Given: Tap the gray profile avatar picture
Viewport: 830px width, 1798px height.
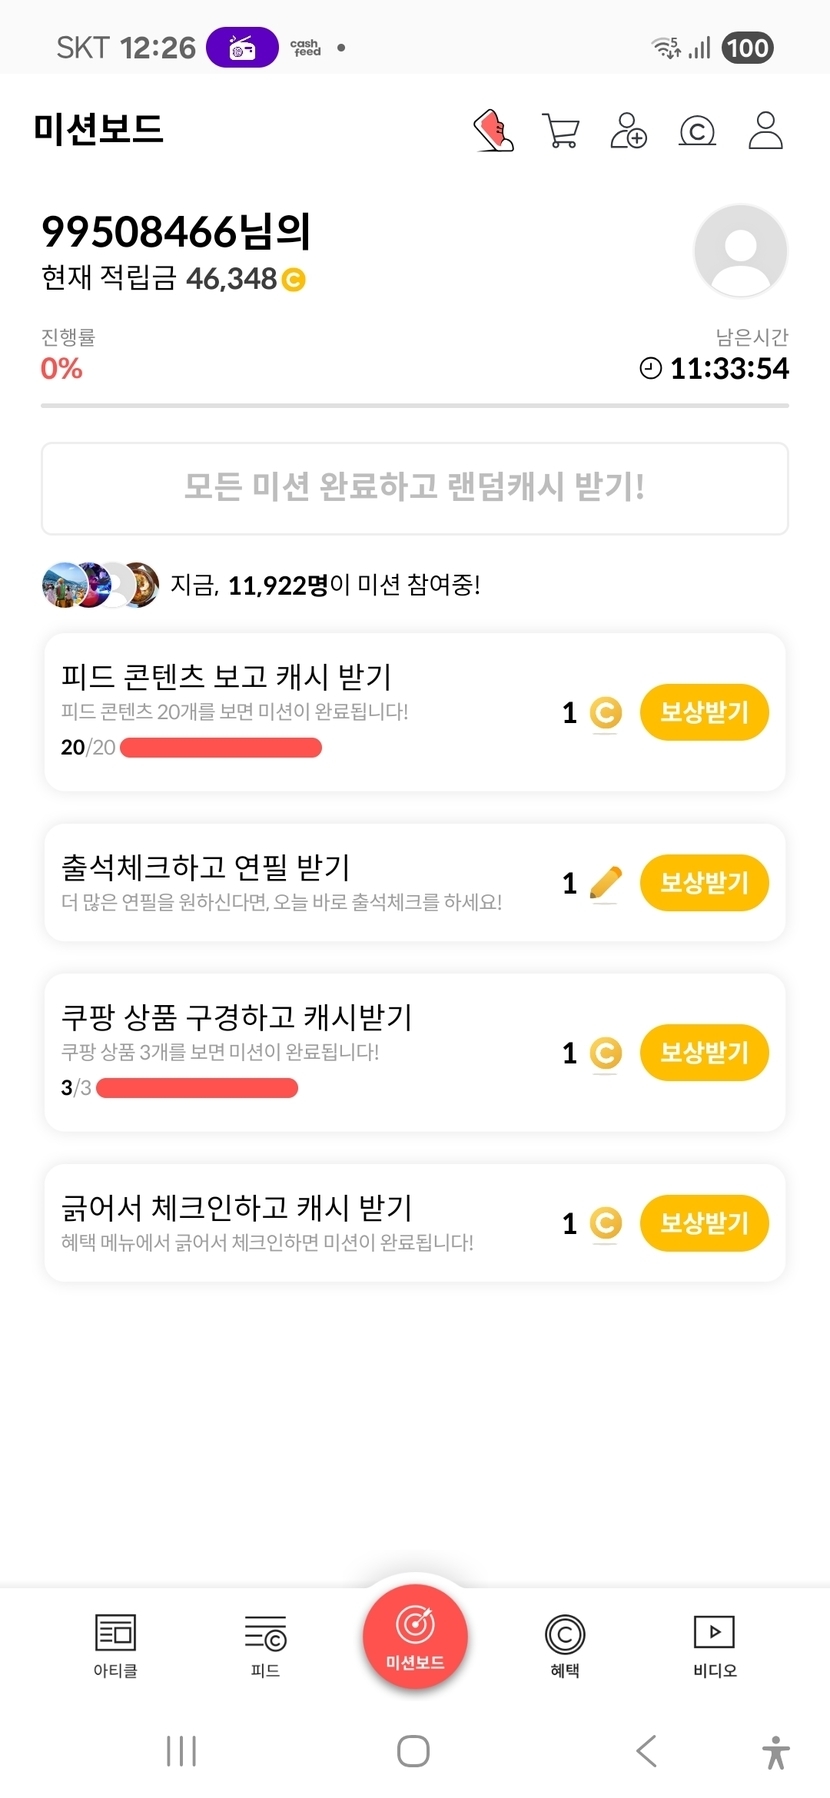Looking at the screenshot, I should [x=740, y=251].
